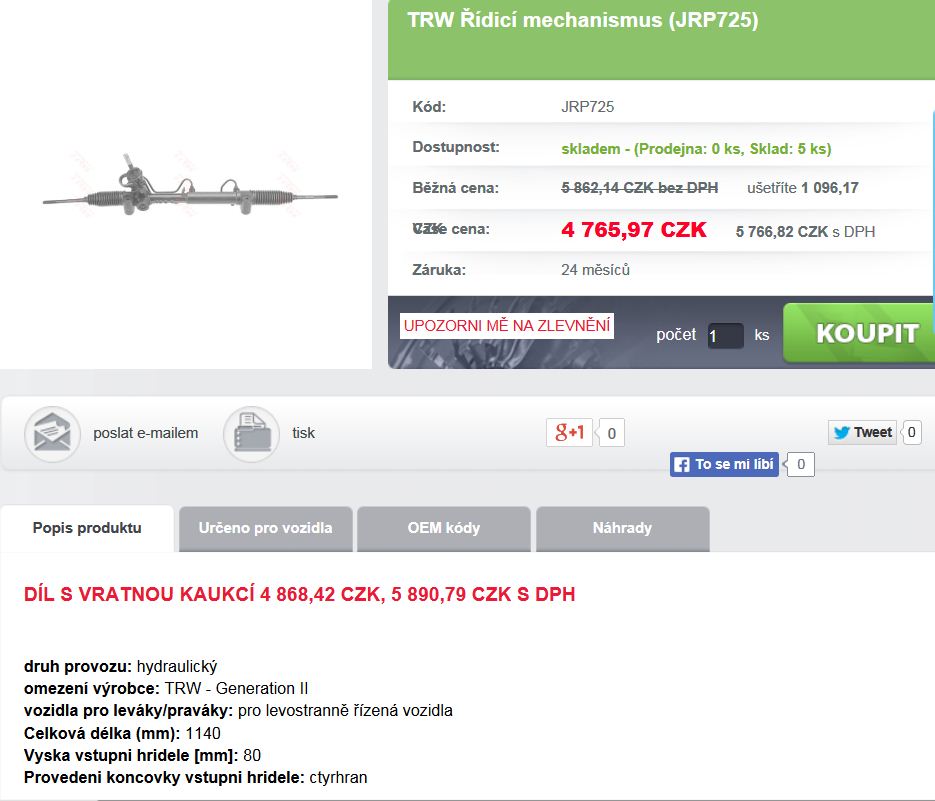Click the envelope e-mail icon
Image resolution: width=935 pixels, height=801 pixels.
52,434
